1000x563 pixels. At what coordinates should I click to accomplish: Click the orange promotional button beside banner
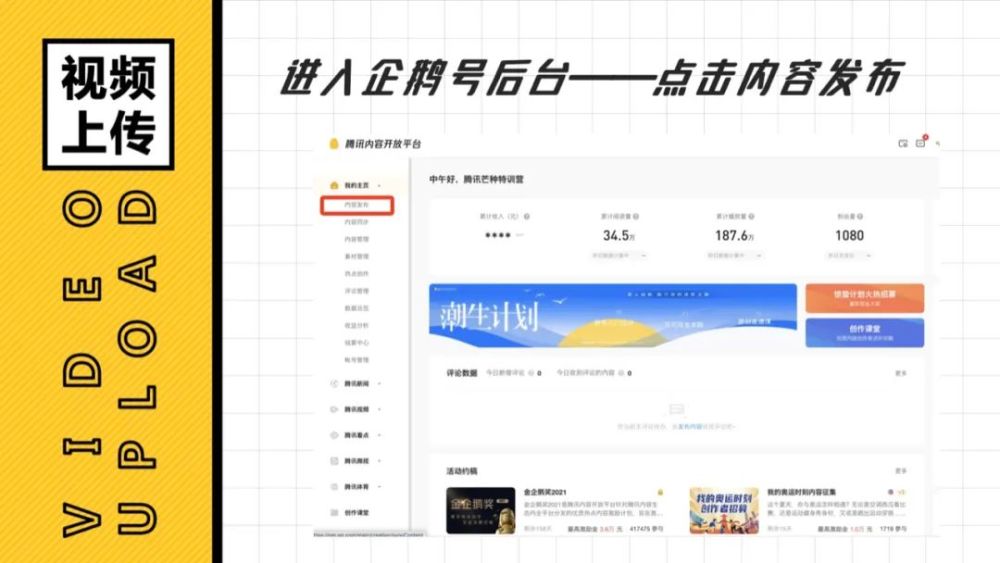[864, 298]
